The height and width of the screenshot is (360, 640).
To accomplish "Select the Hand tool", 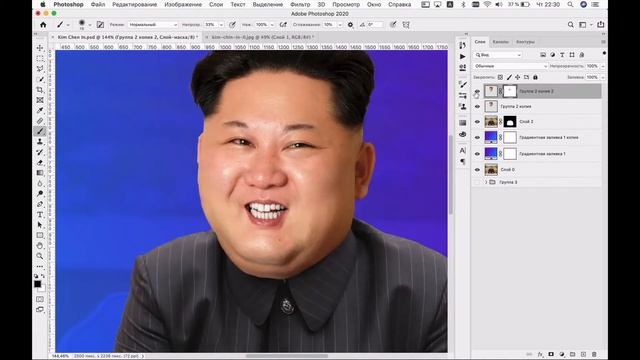I will coord(40,246).
